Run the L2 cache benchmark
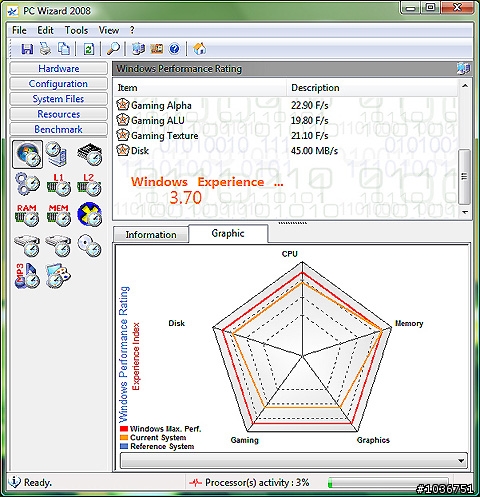This screenshot has width=480, height=497. pos(89,184)
